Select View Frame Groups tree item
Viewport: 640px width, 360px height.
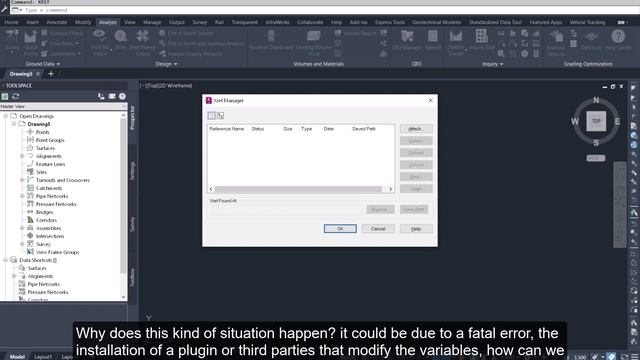[57, 252]
